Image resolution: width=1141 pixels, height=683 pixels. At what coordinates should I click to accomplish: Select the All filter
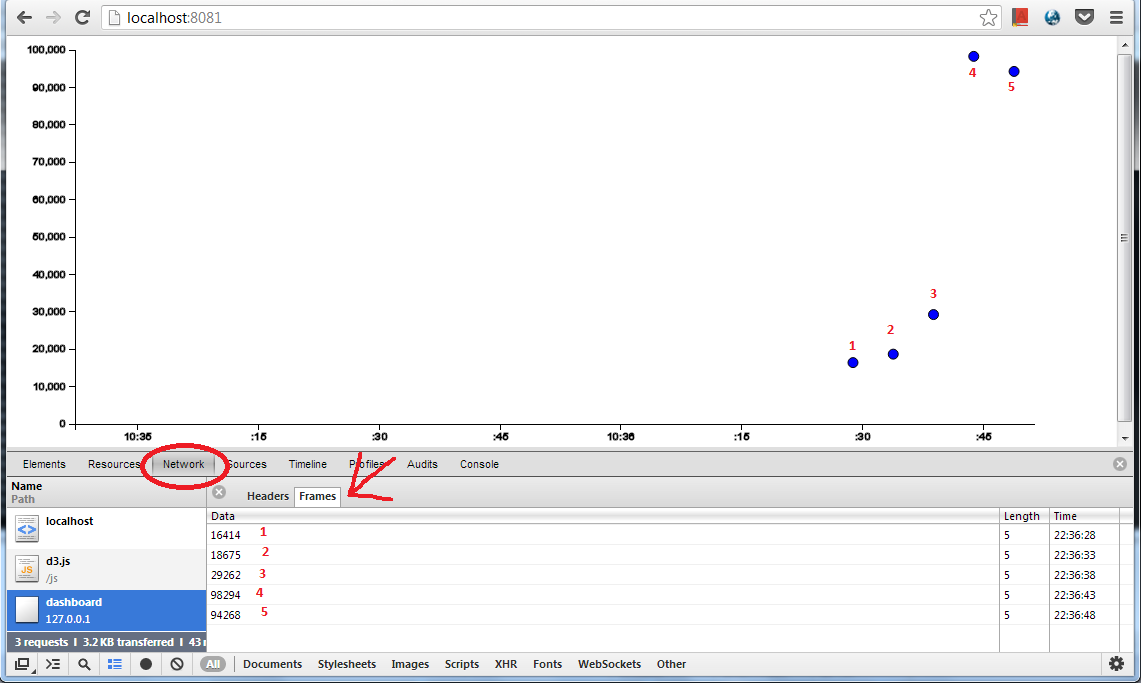pos(212,664)
